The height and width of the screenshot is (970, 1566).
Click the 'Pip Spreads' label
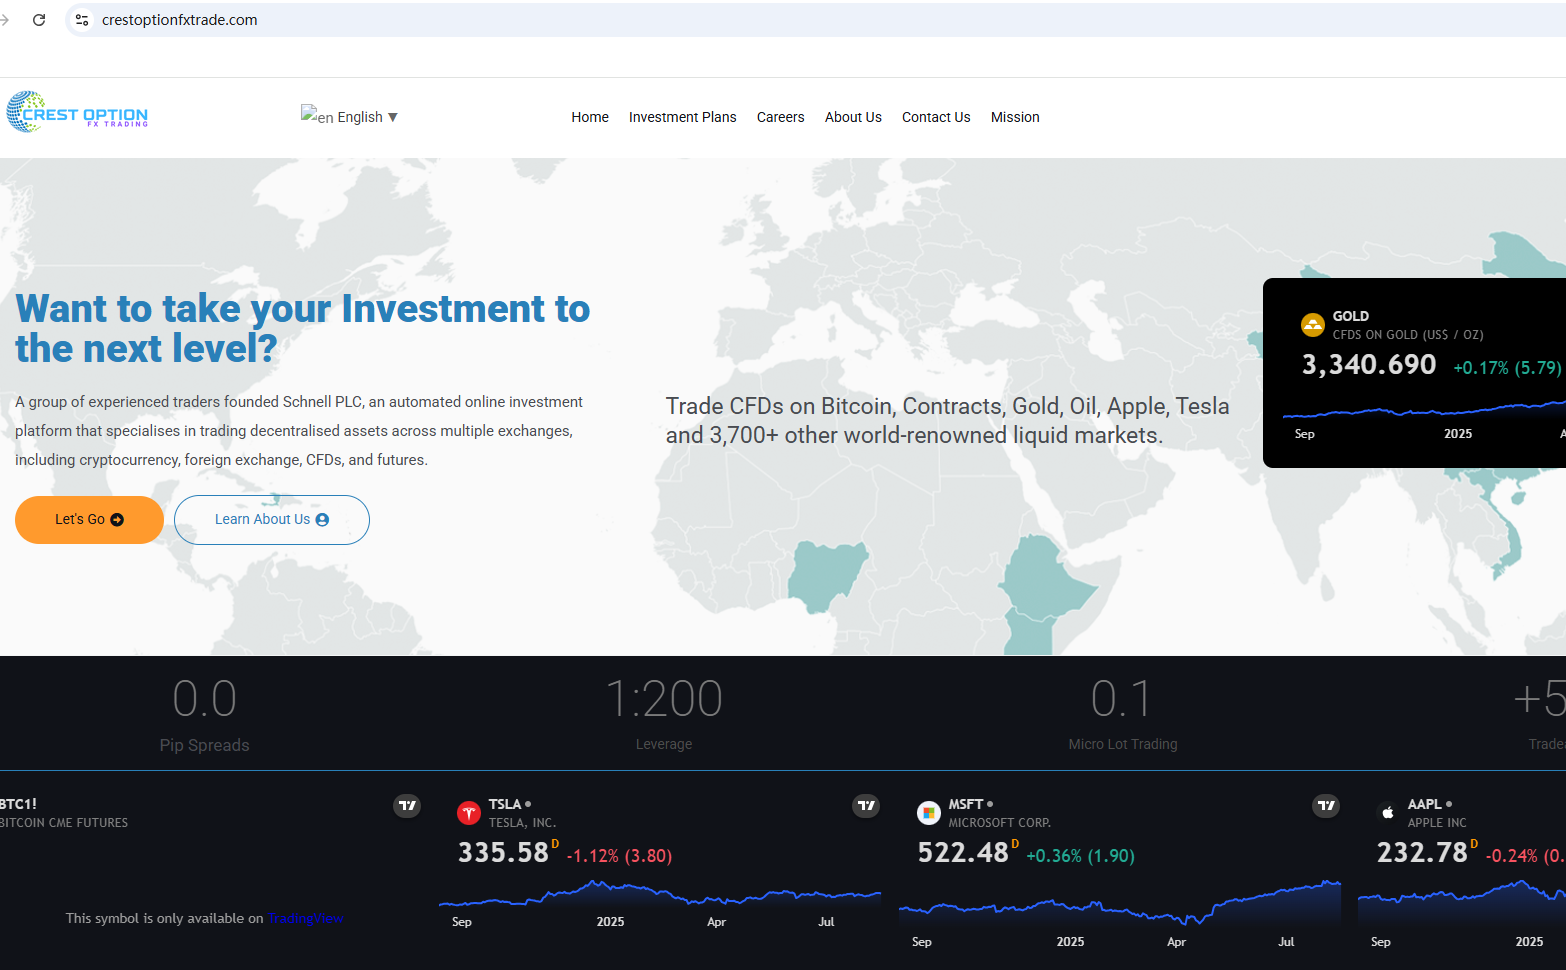coord(205,745)
